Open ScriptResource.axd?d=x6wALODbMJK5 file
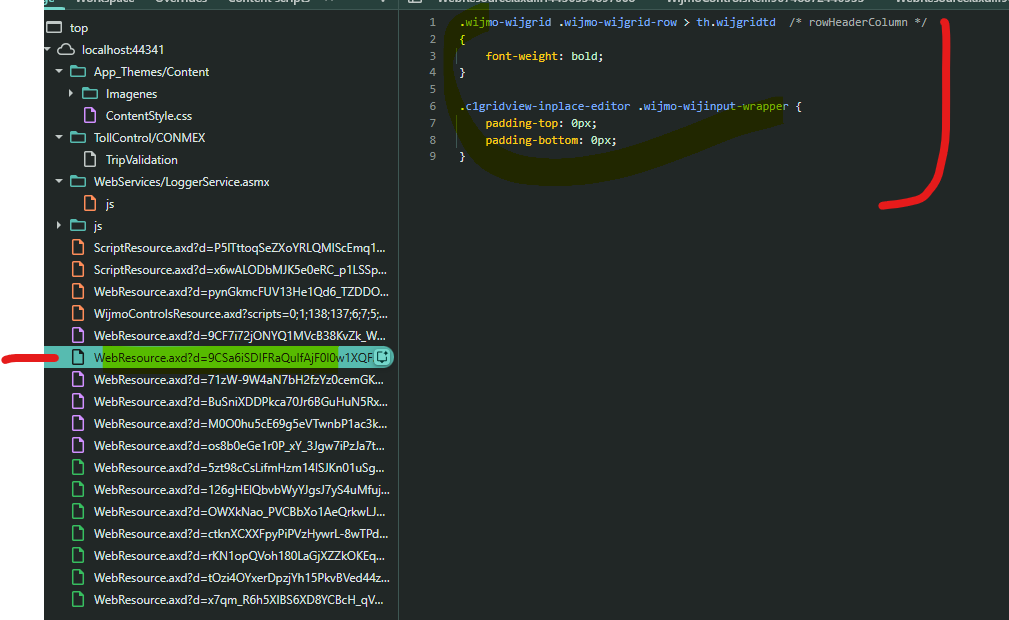Image resolution: width=1009 pixels, height=620 pixels. point(240,270)
